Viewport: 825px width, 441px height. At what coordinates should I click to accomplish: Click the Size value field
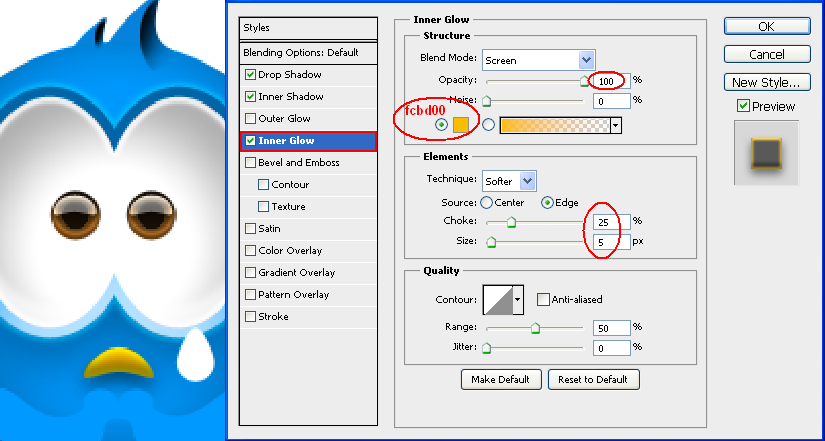[x=611, y=242]
